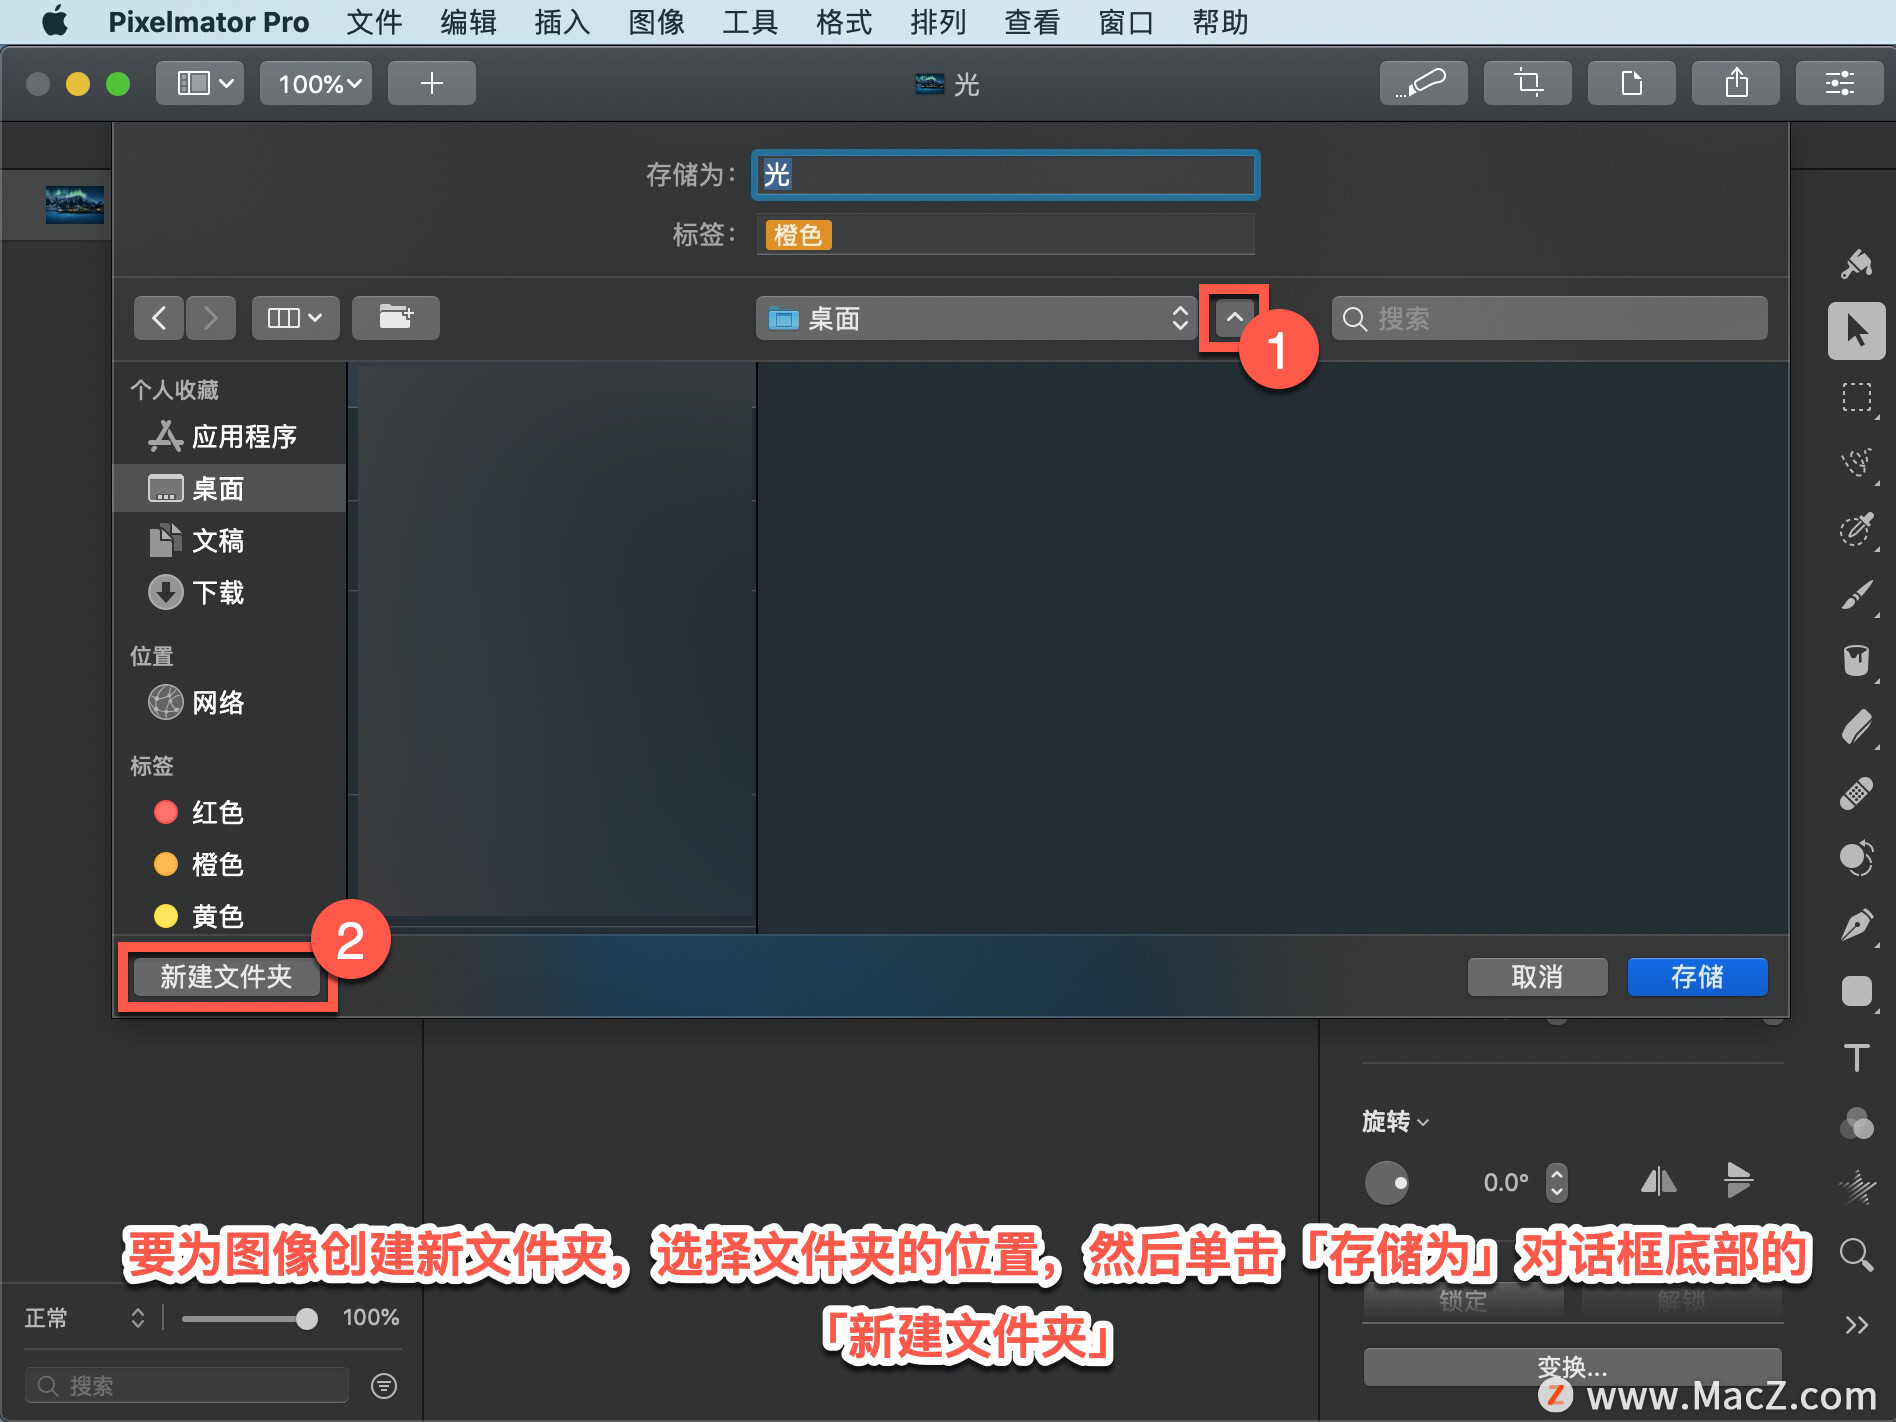
Task: Click the 标签 tags field
Action: point(1005,235)
